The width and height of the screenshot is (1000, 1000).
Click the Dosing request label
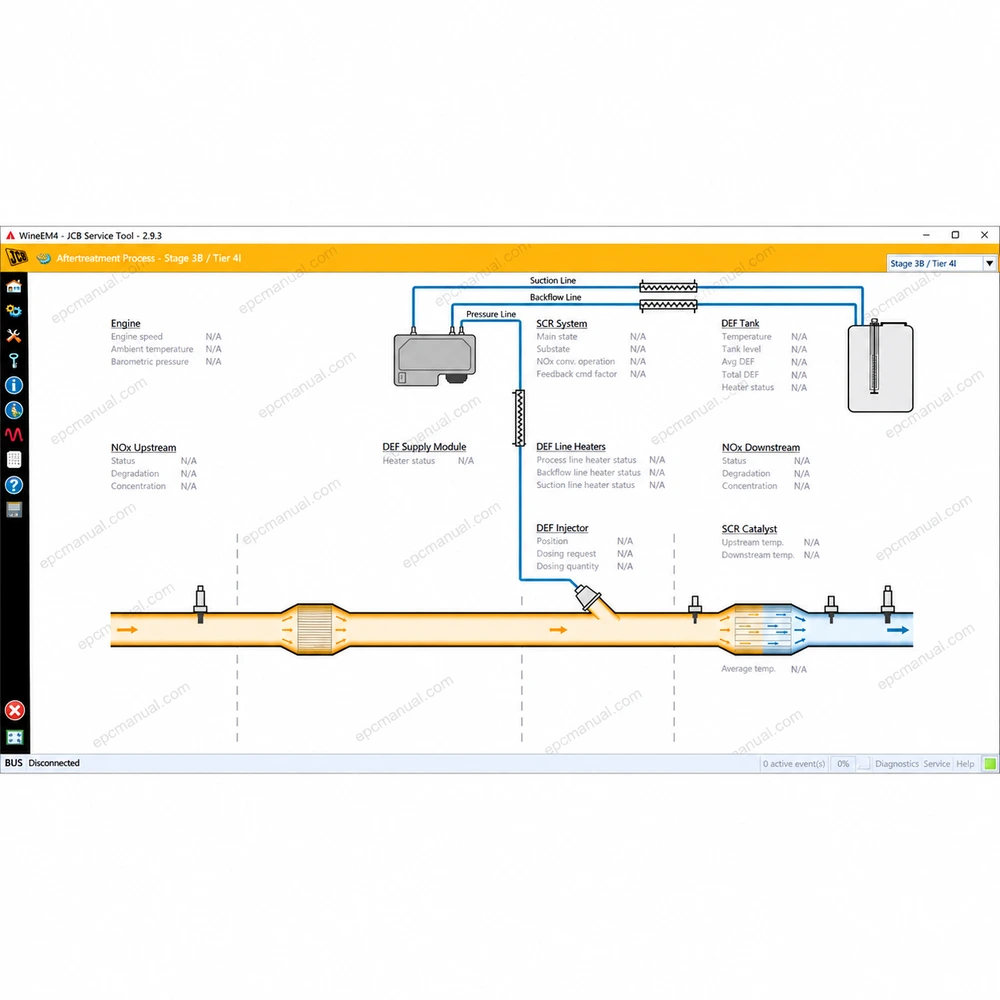tap(566, 554)
